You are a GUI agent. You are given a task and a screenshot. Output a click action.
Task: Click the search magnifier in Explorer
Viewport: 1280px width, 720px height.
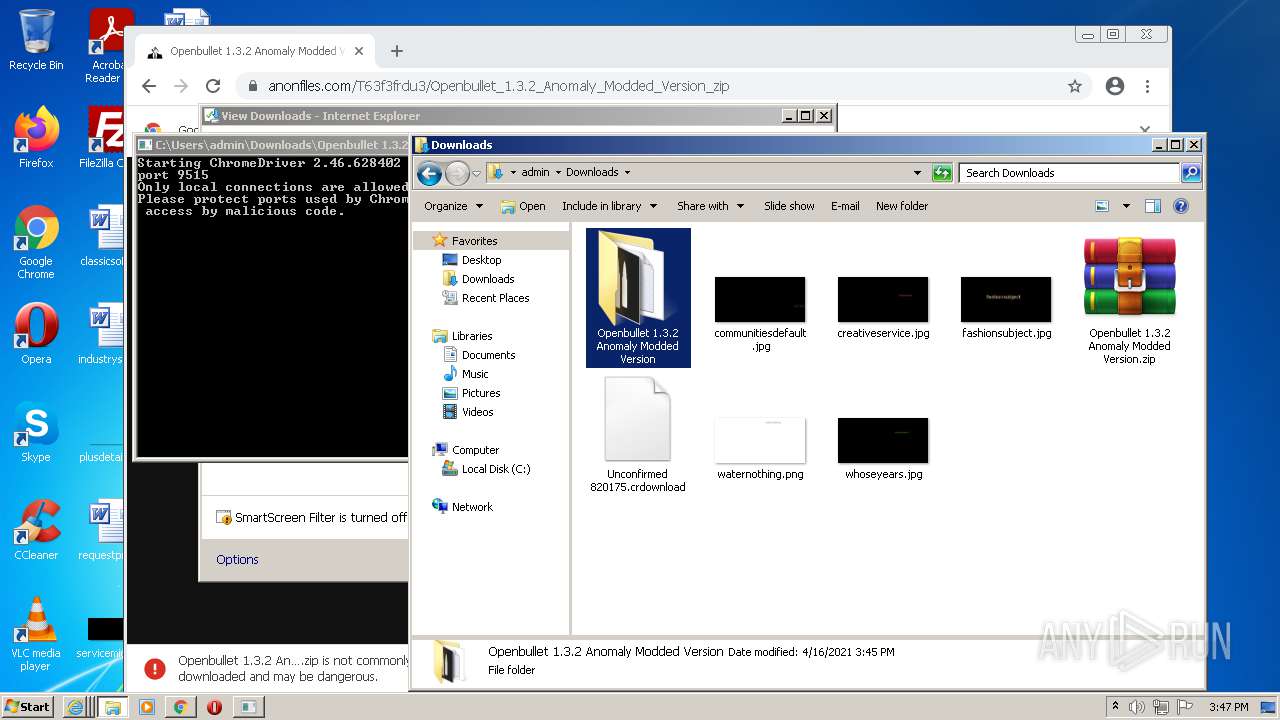pos(1190,173)
